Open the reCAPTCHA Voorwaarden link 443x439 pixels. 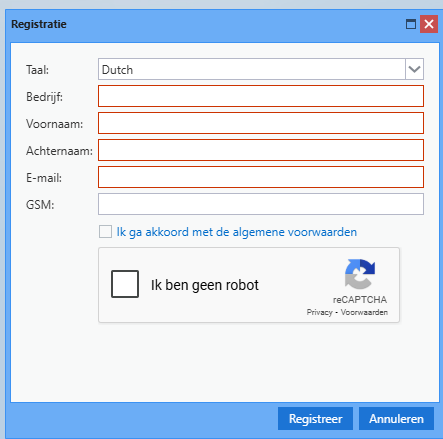click(x=364, y=312)
